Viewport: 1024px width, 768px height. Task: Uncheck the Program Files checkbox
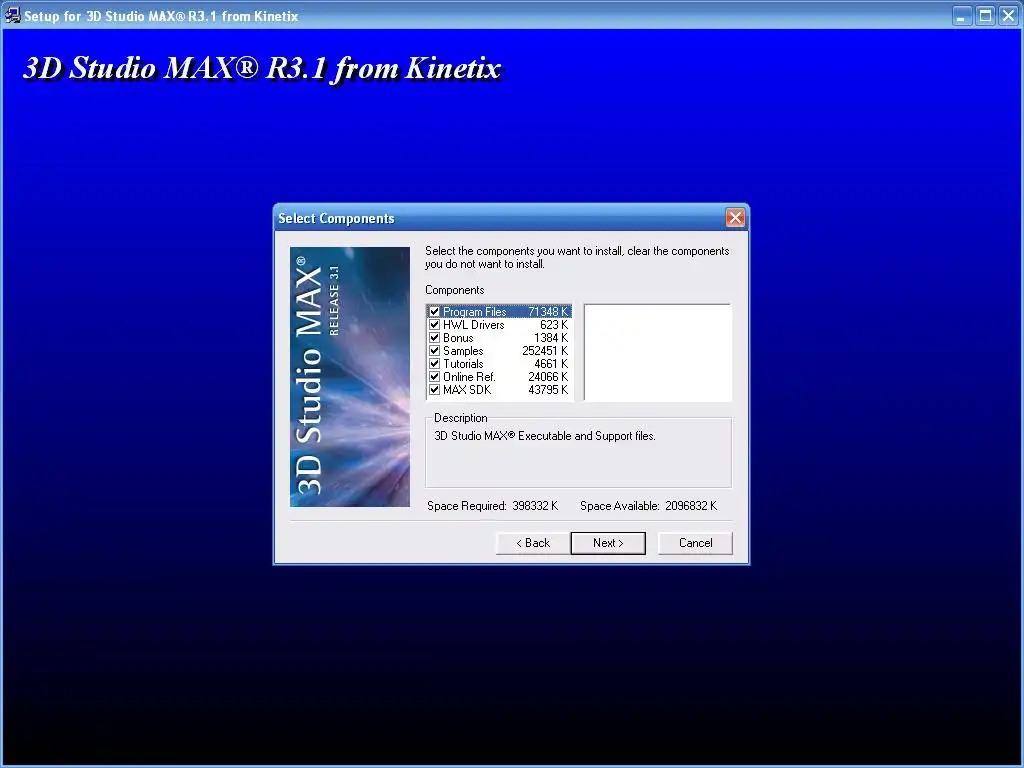tap(434, 312)
